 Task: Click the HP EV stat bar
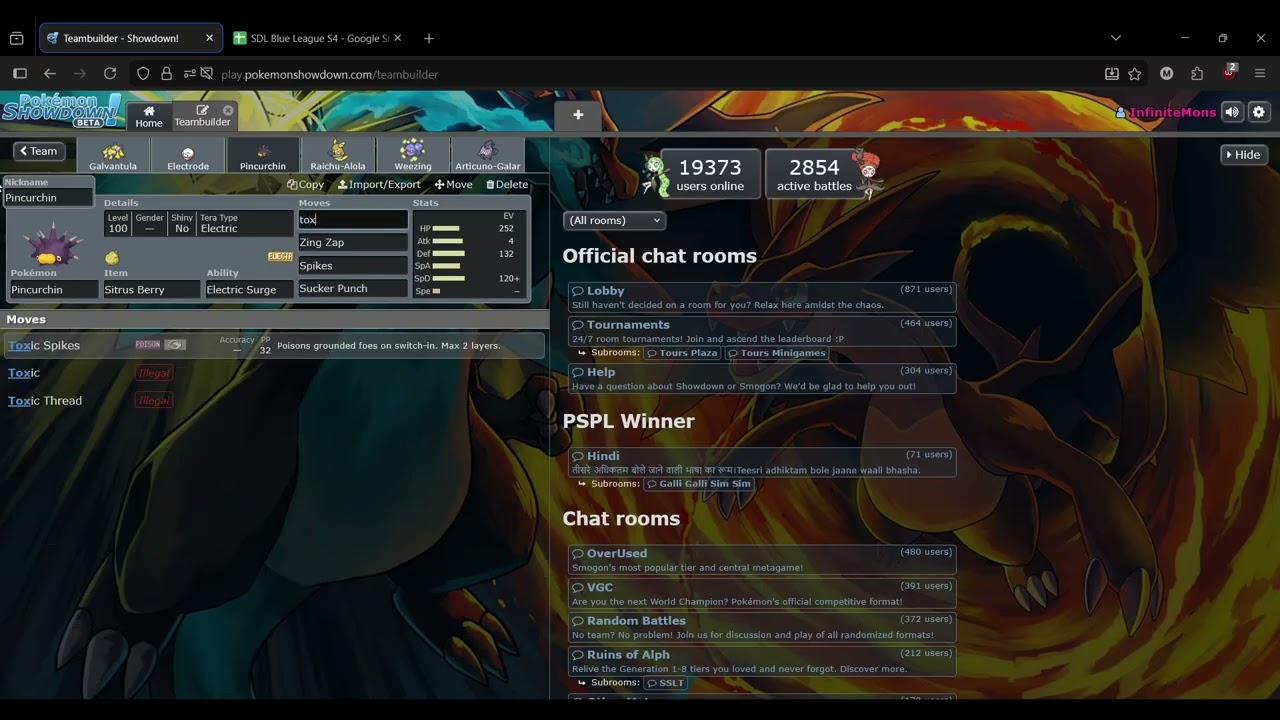click(x=446, y=229)
